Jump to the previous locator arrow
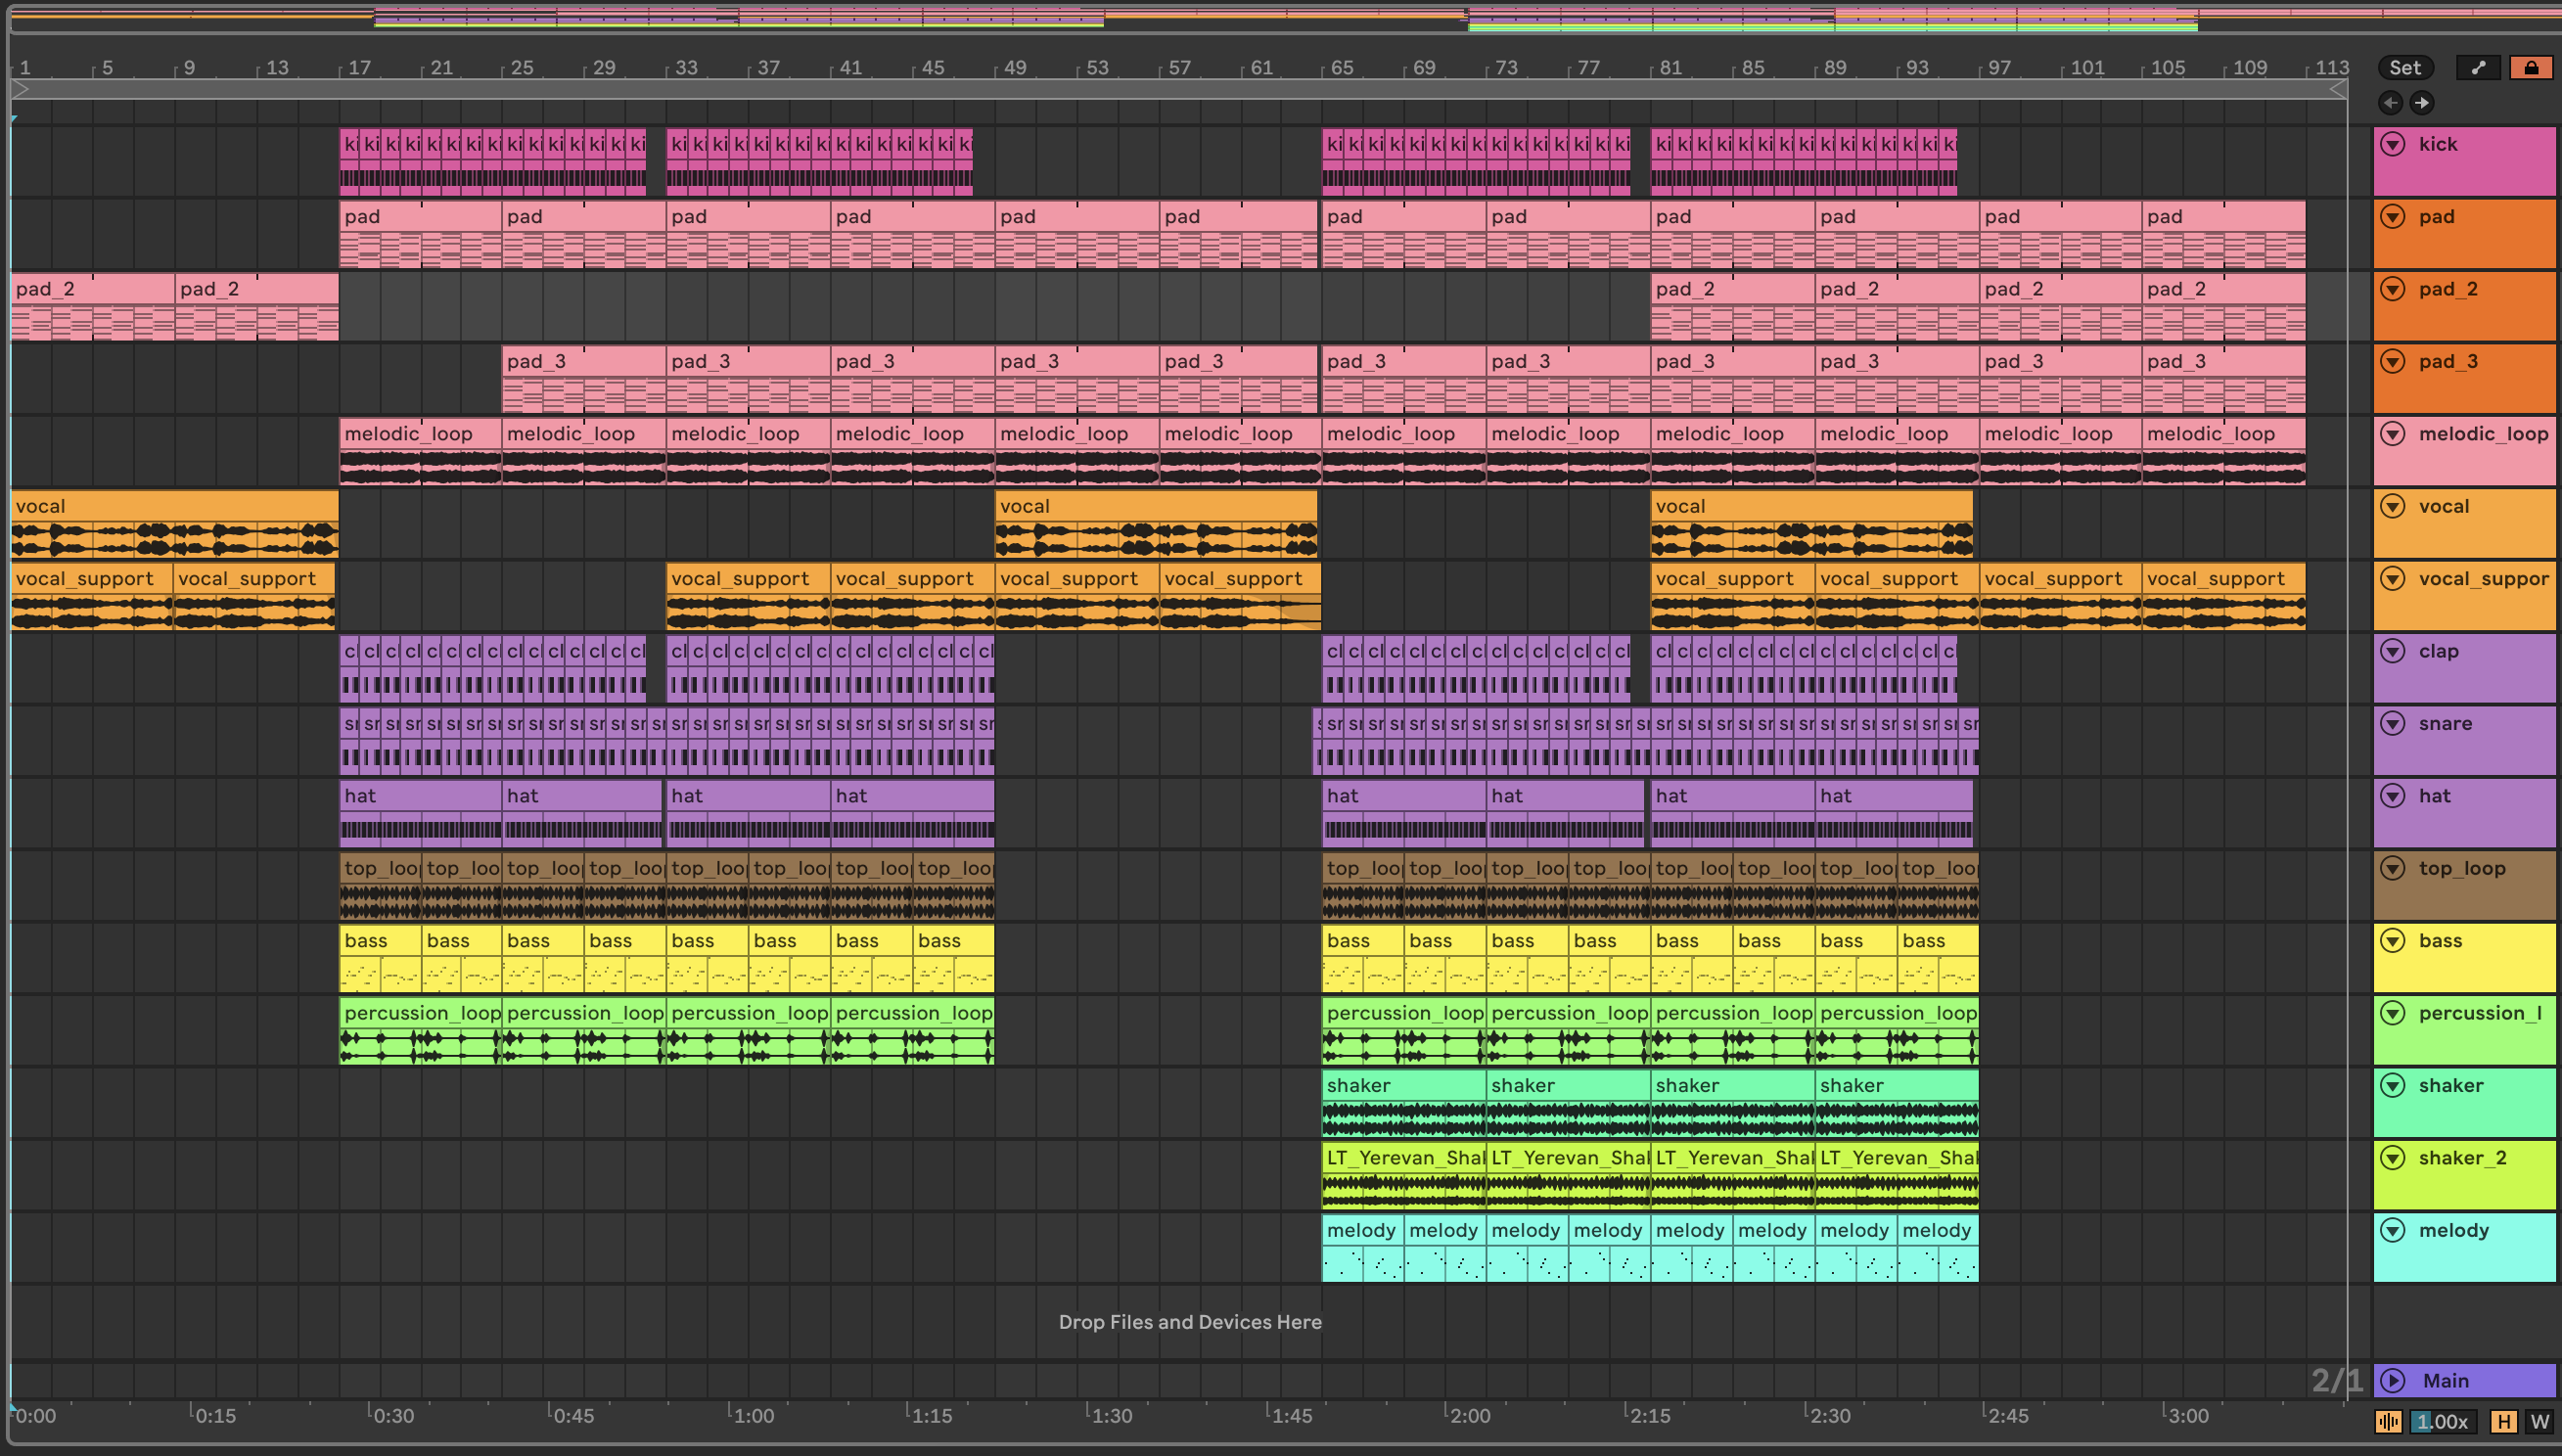This screenshot has width=2562, height=1456. click(2390, 103)
